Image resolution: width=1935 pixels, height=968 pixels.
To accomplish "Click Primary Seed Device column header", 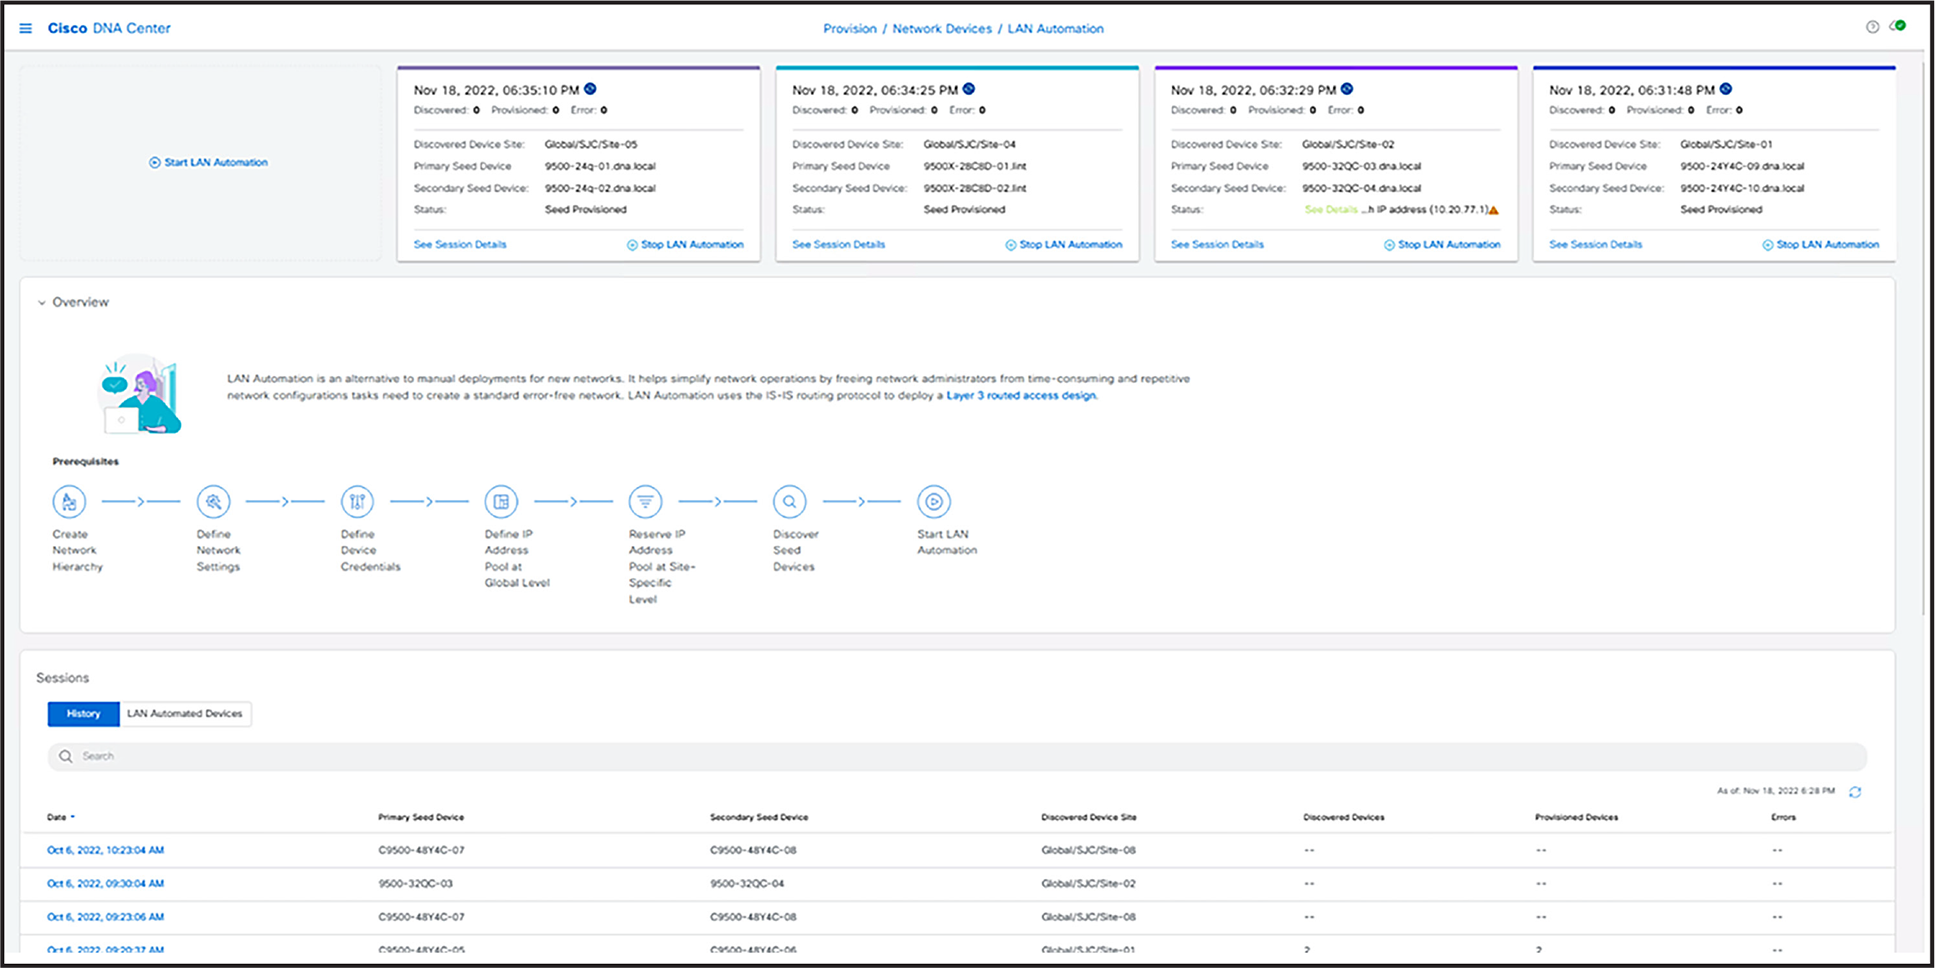I will point(421,817).
